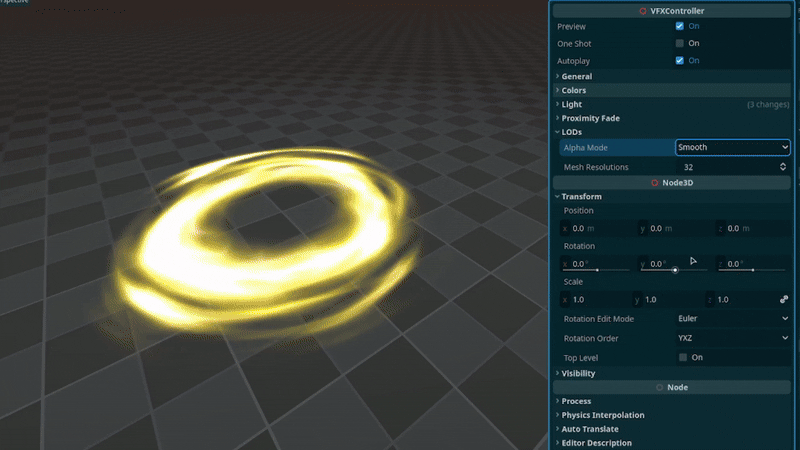Enable the Top Level checkbox
The image size is (800, 450).
683,357
